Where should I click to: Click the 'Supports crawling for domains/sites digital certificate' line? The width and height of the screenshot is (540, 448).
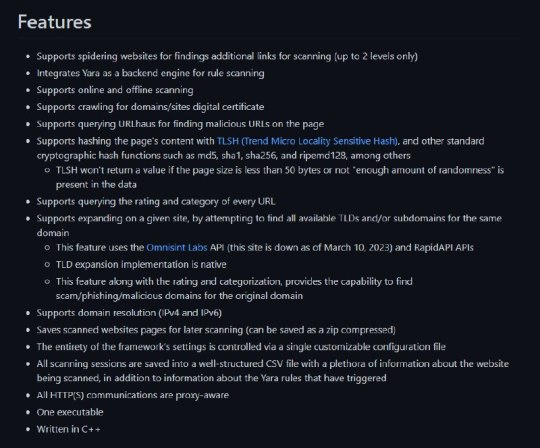click(150, 107)
